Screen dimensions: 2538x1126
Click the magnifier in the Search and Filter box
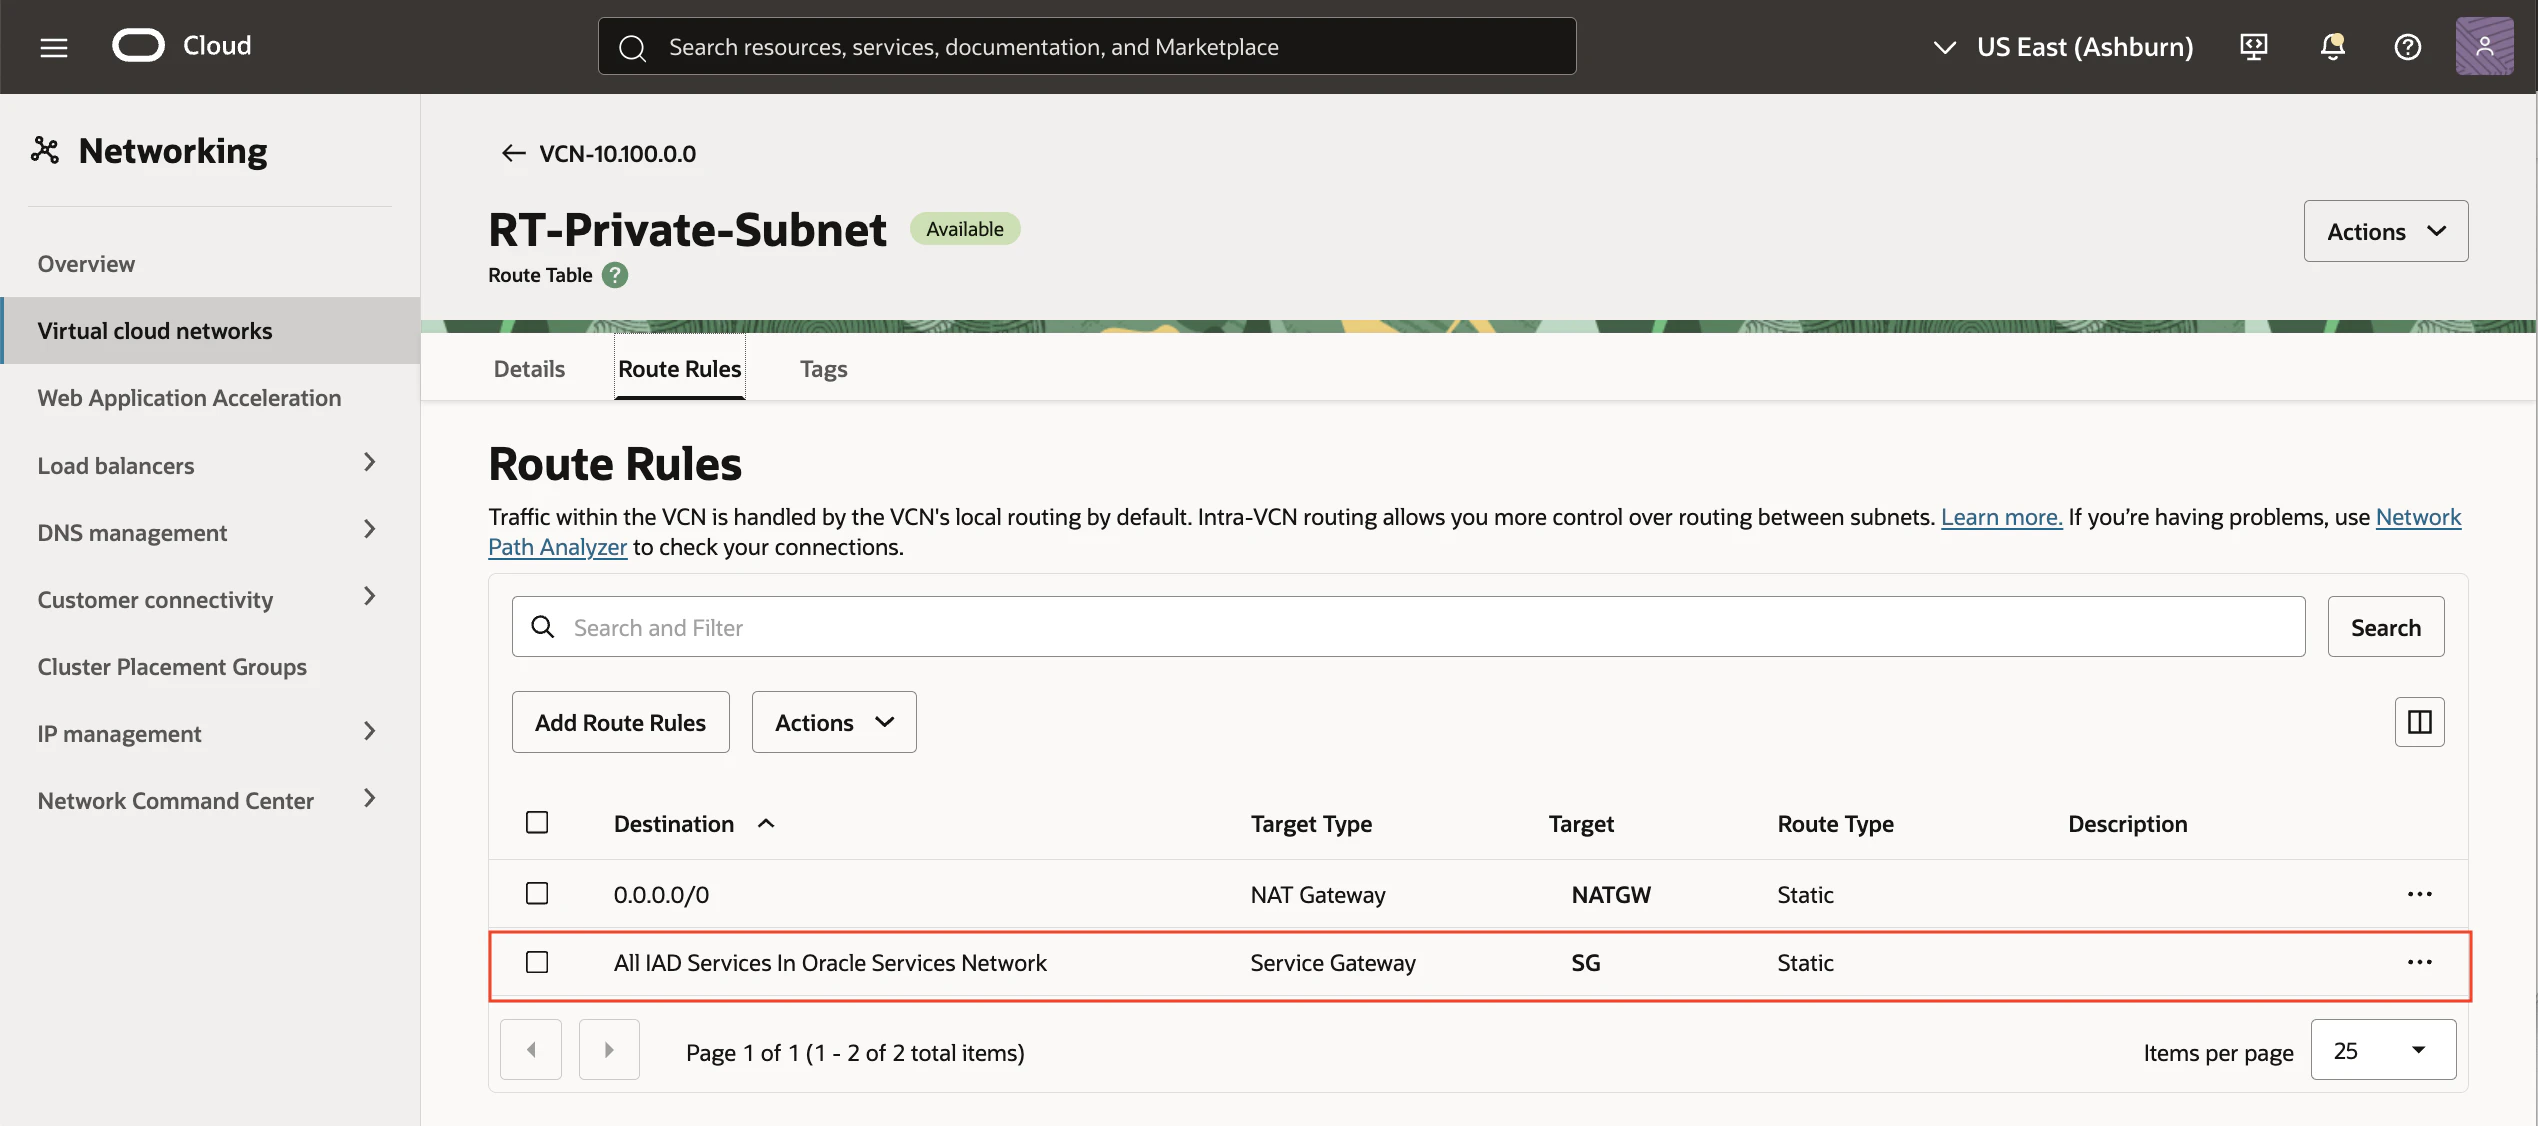[543, 627]
